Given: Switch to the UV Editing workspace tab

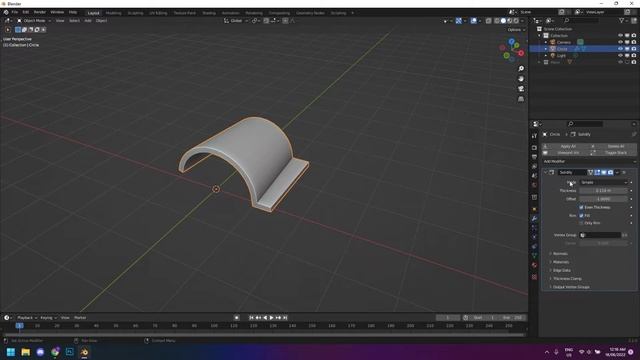Looking at the screenshot, I should tap(158, 13).
